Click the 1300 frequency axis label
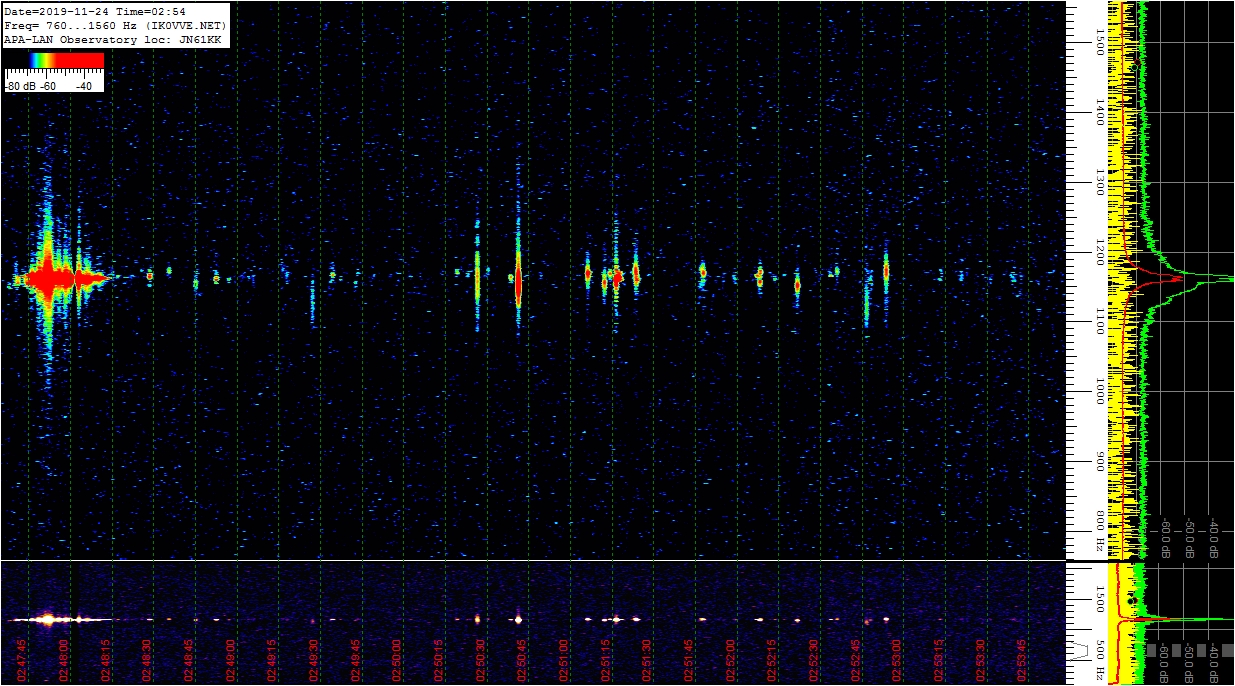1235x686 pixels. pos(1101,182)
